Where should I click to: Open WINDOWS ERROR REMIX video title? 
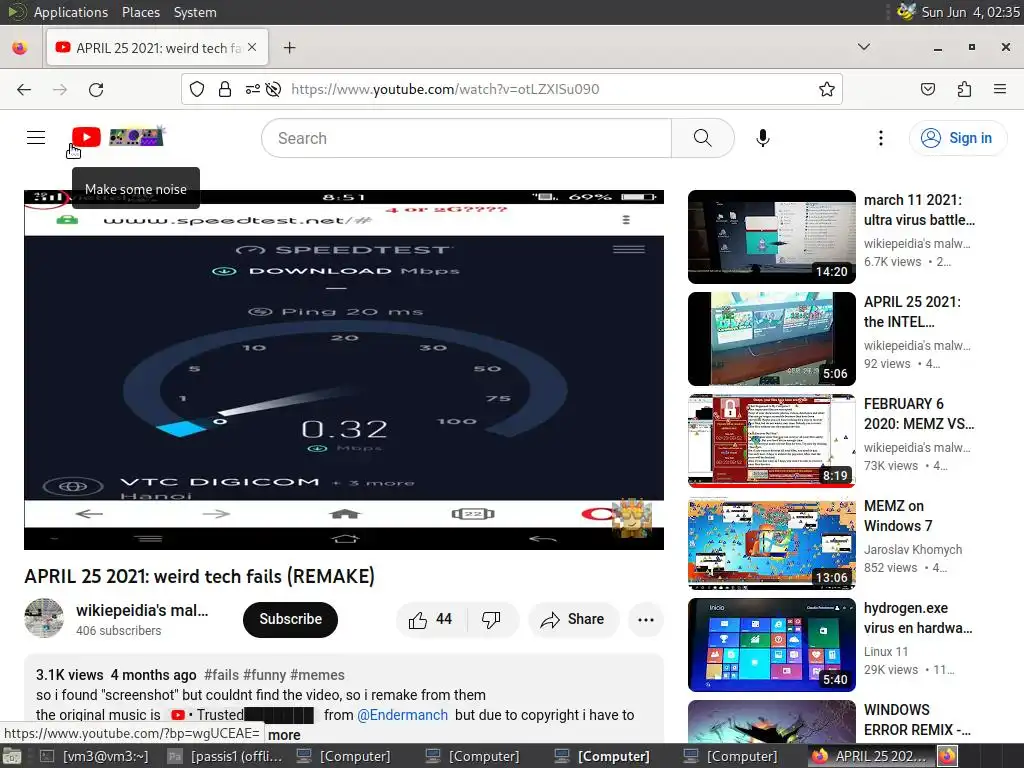coord(917,720)
